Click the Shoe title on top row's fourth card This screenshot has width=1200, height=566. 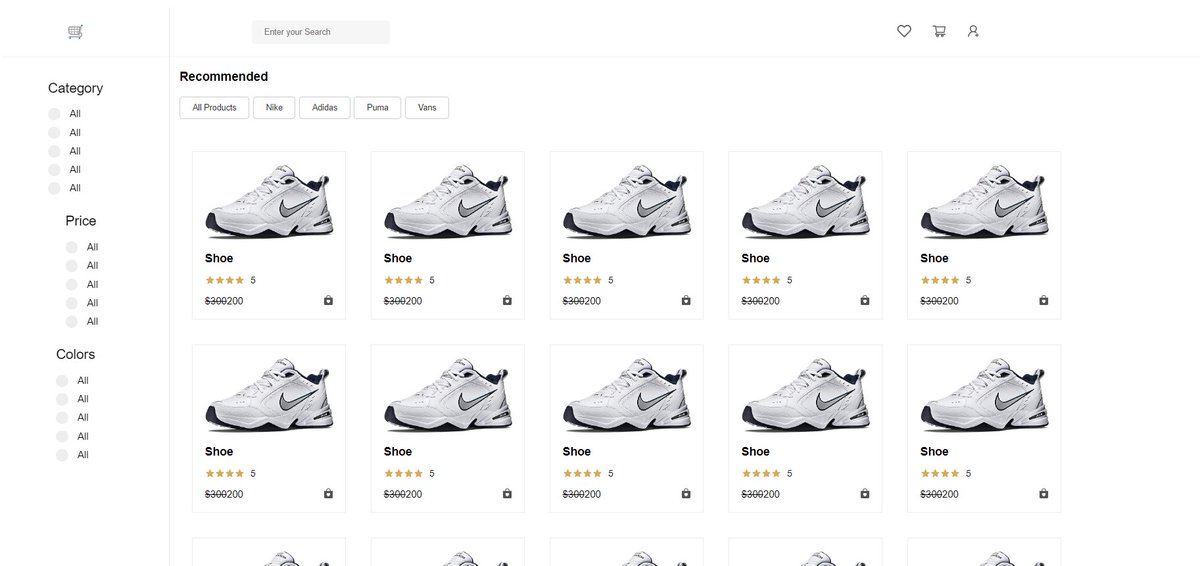pos(756,258)
